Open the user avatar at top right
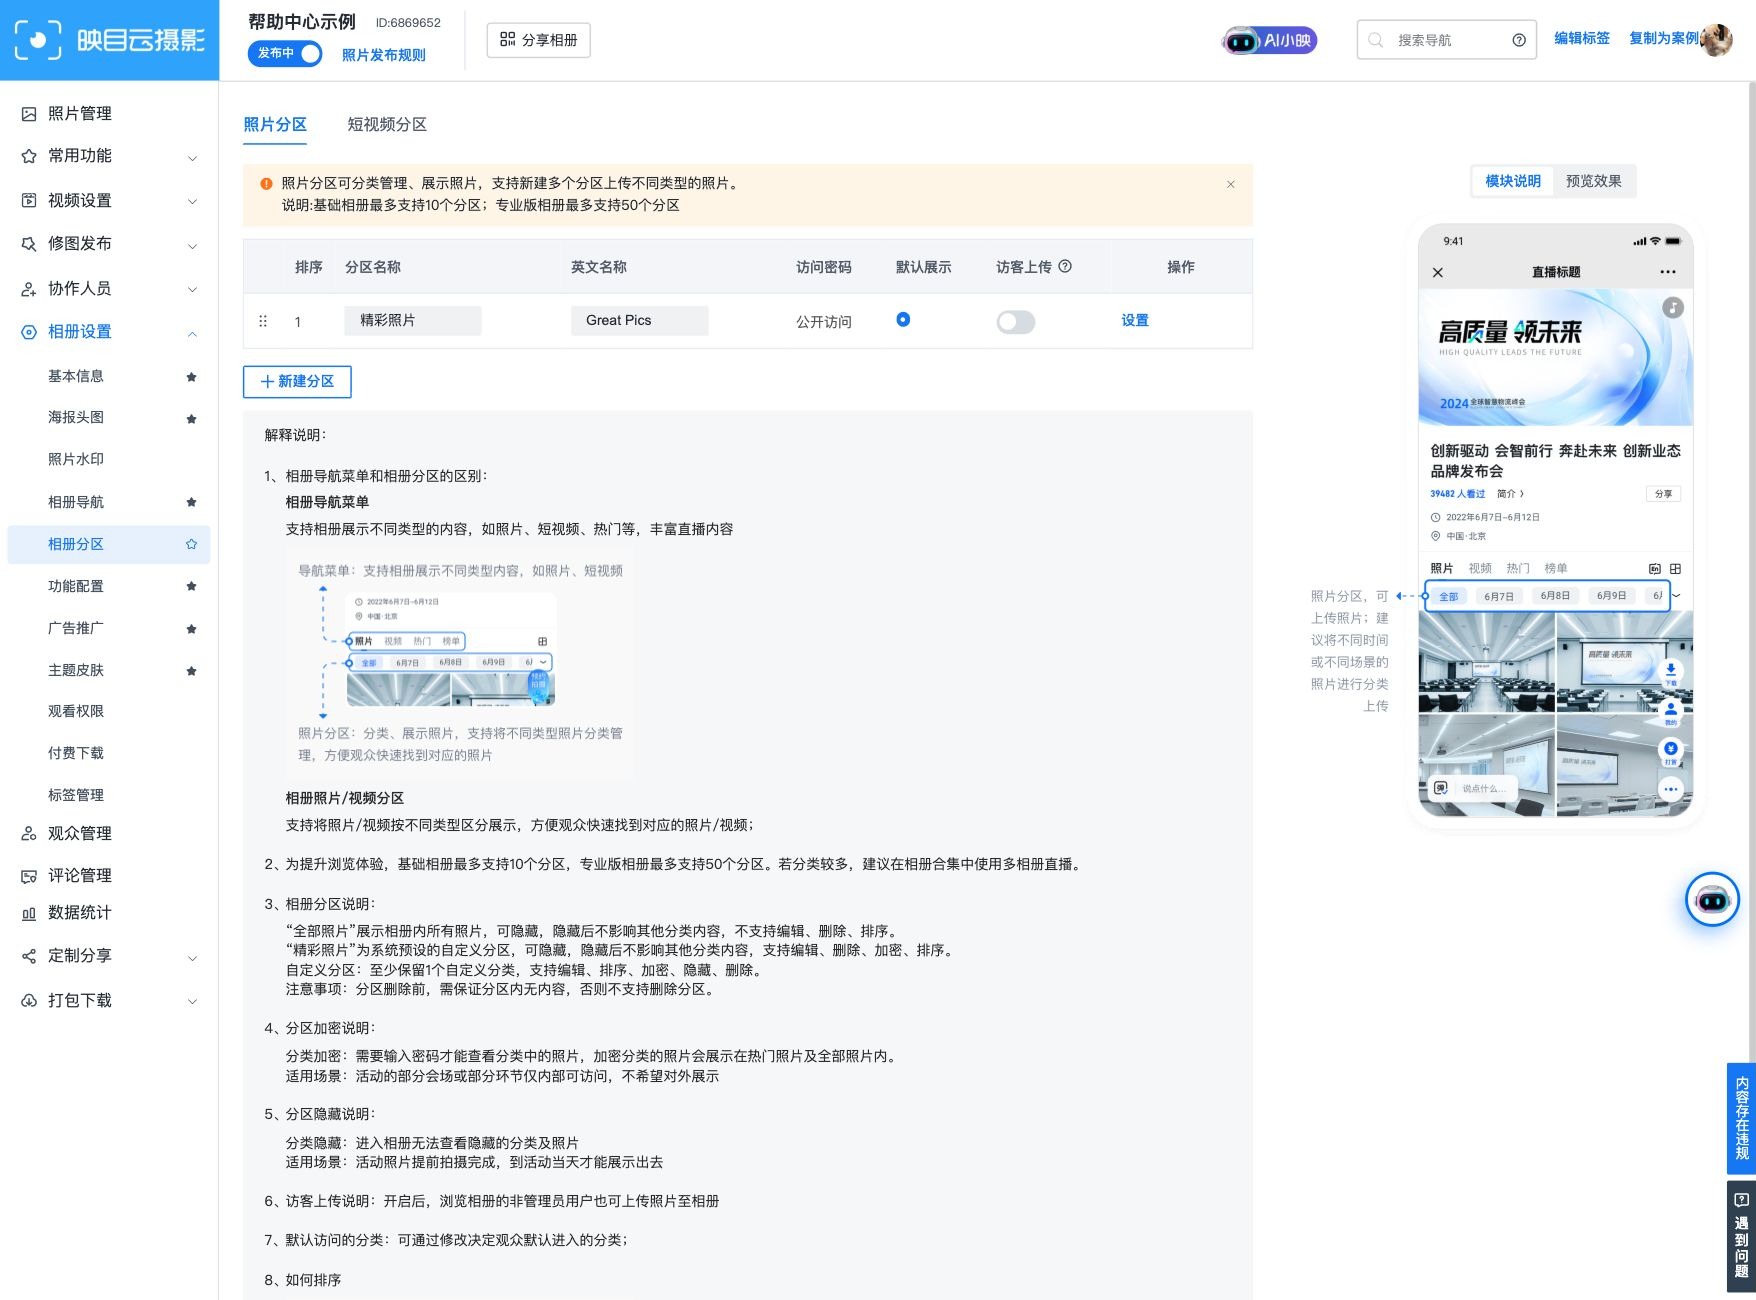 click(x=1716, y=40)
